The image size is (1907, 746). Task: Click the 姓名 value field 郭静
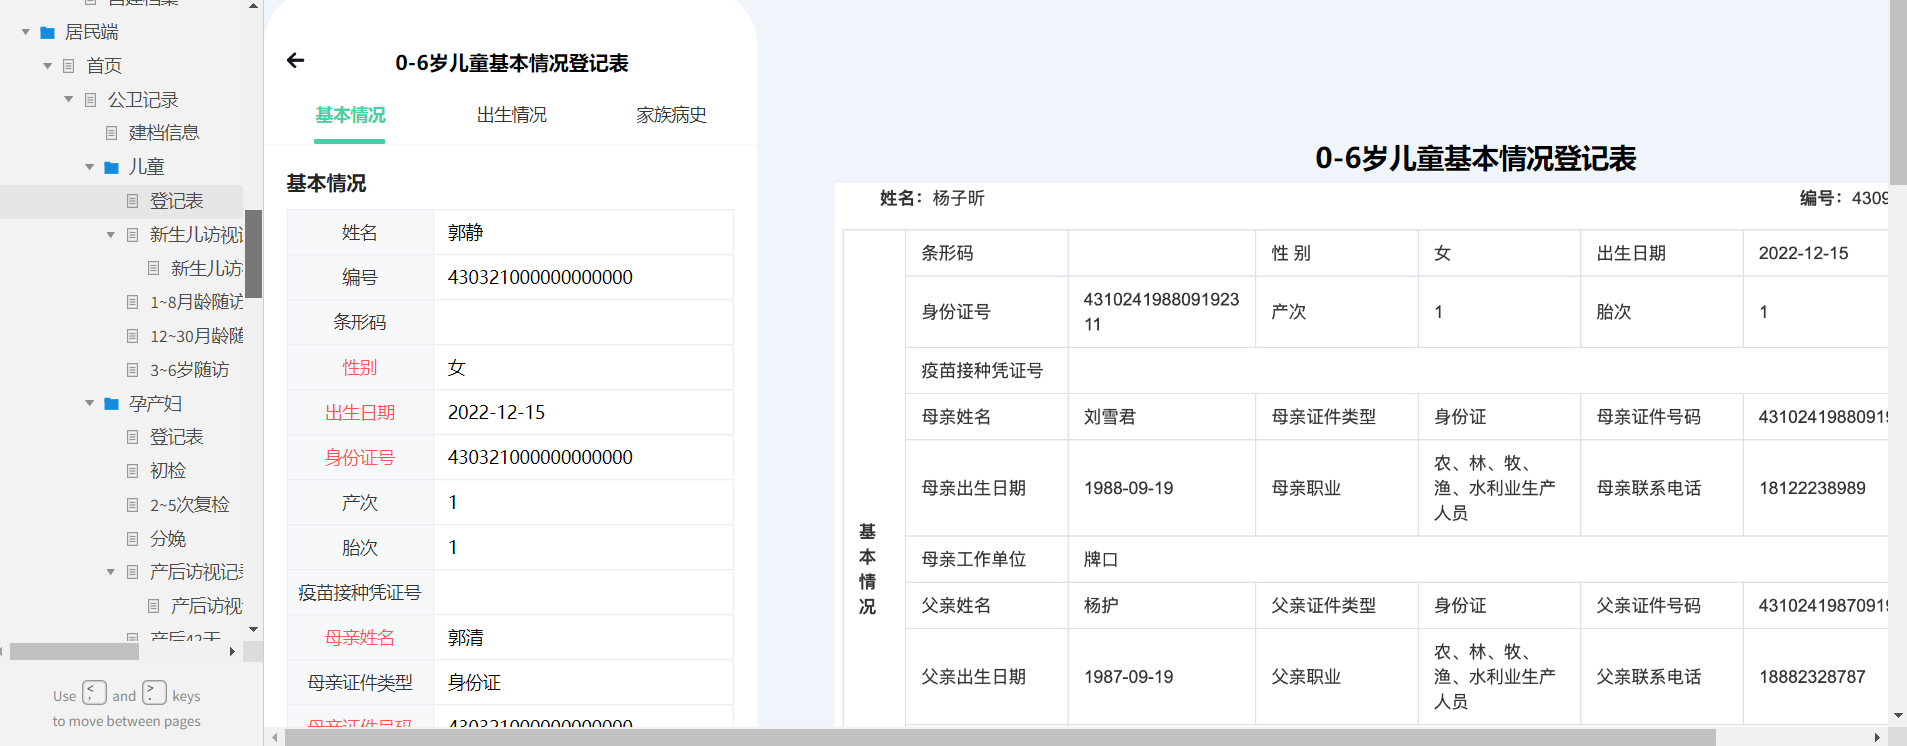(x=583, y=232)
